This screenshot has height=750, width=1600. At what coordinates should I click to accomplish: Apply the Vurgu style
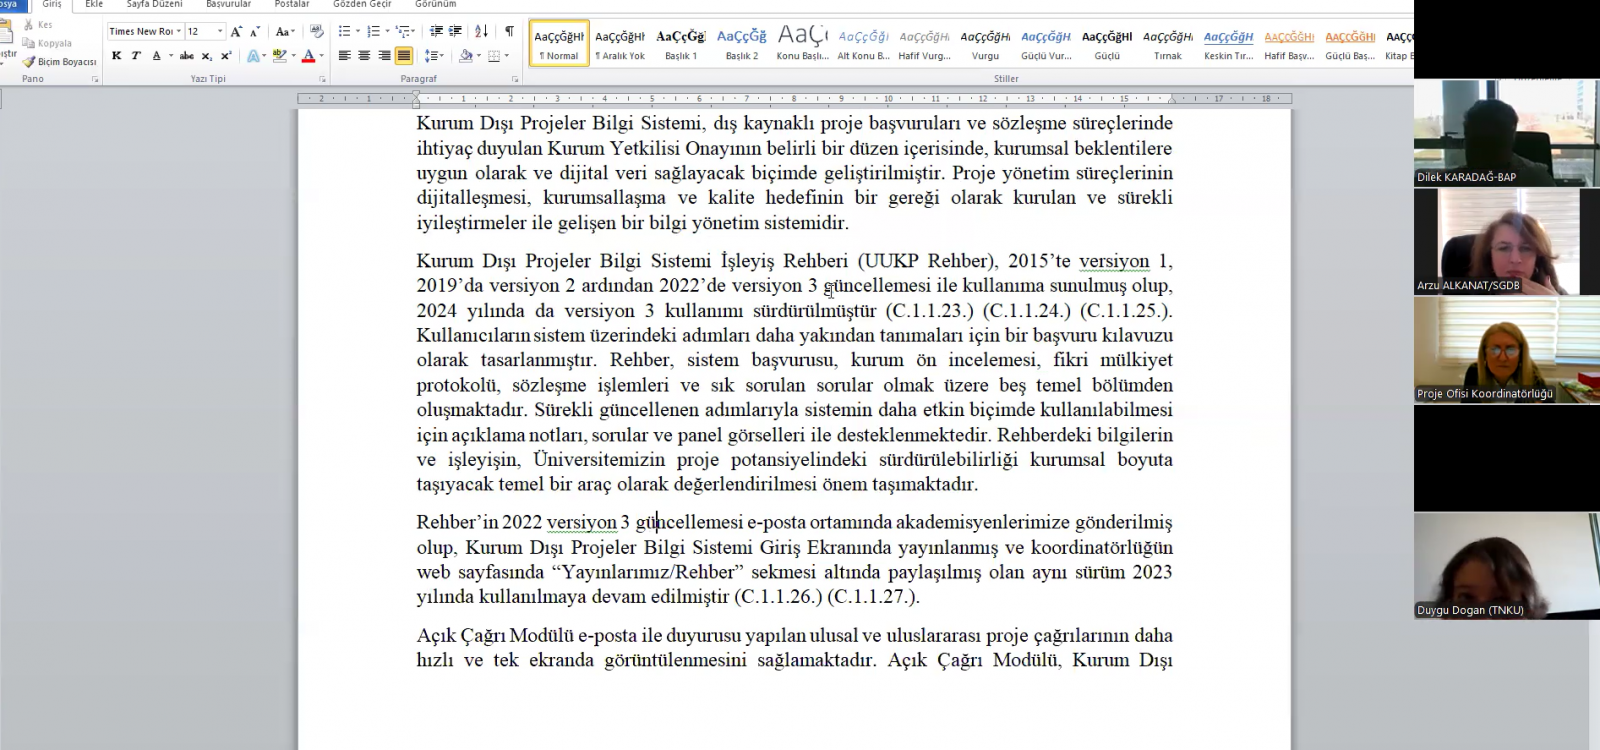[x=985, y=44]
